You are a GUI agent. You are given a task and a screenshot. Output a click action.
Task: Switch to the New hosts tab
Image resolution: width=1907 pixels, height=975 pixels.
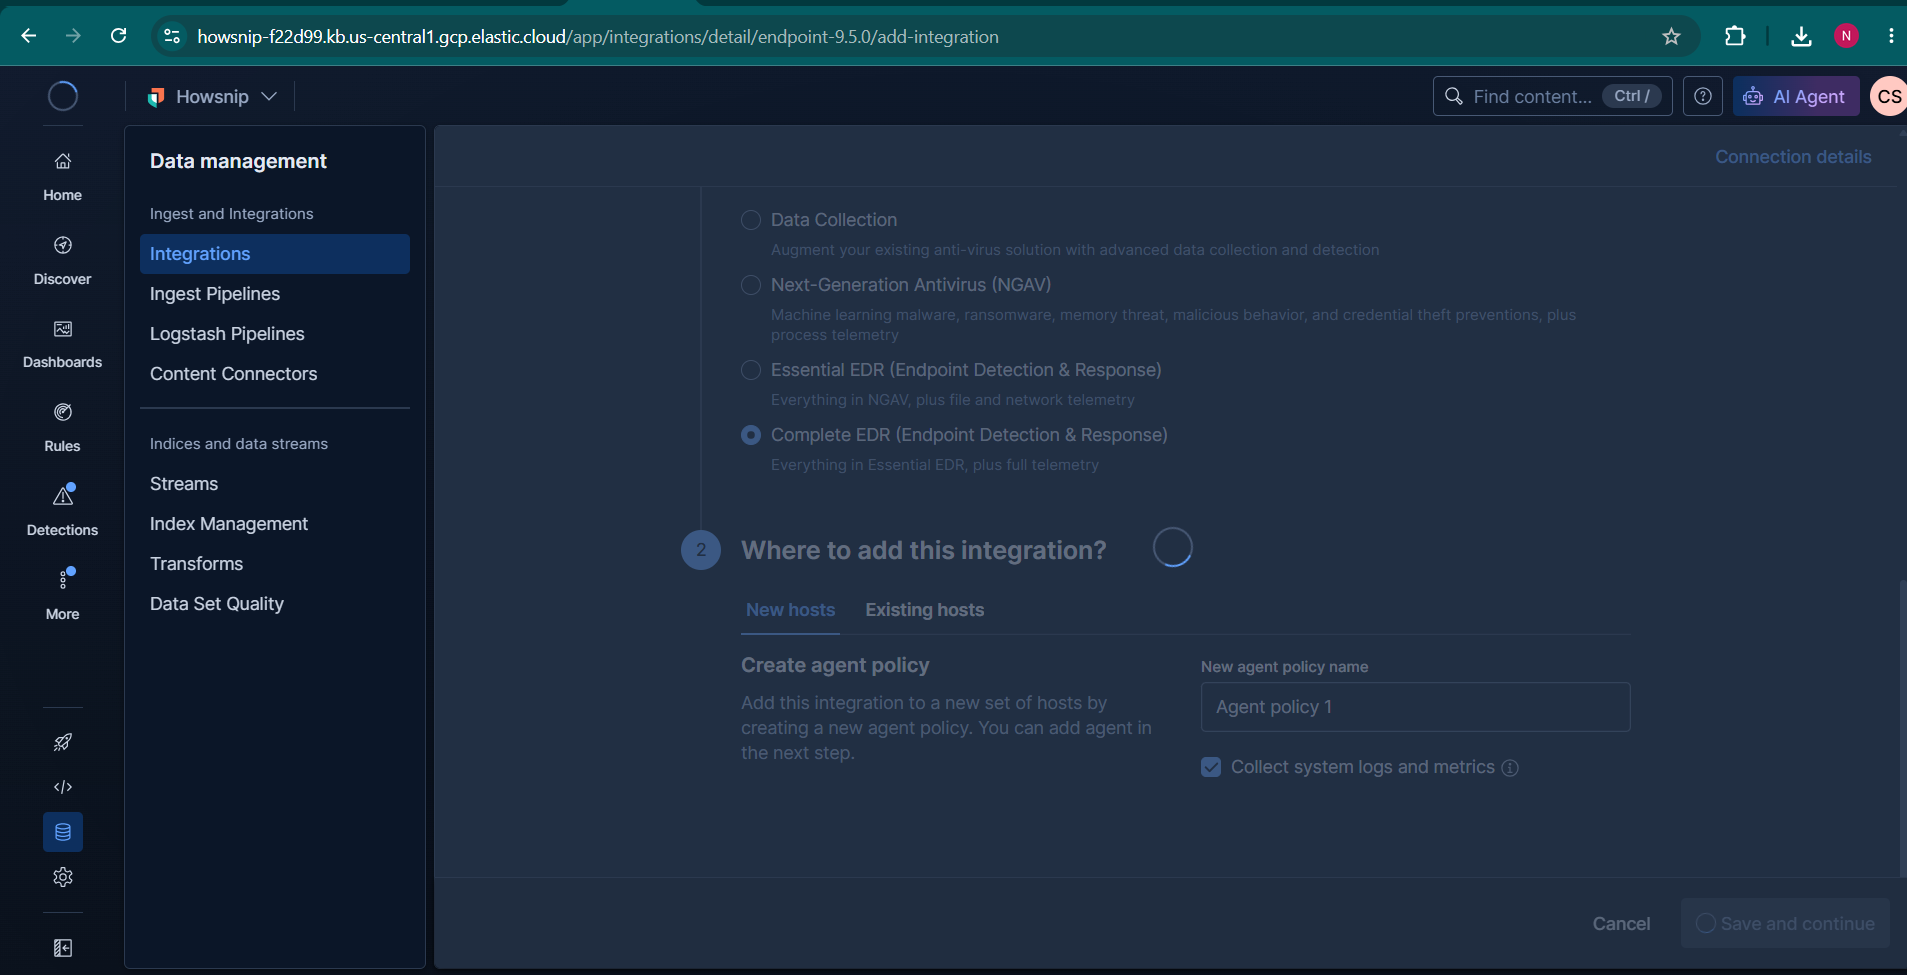pyautogui.click(x=790, y=610)
